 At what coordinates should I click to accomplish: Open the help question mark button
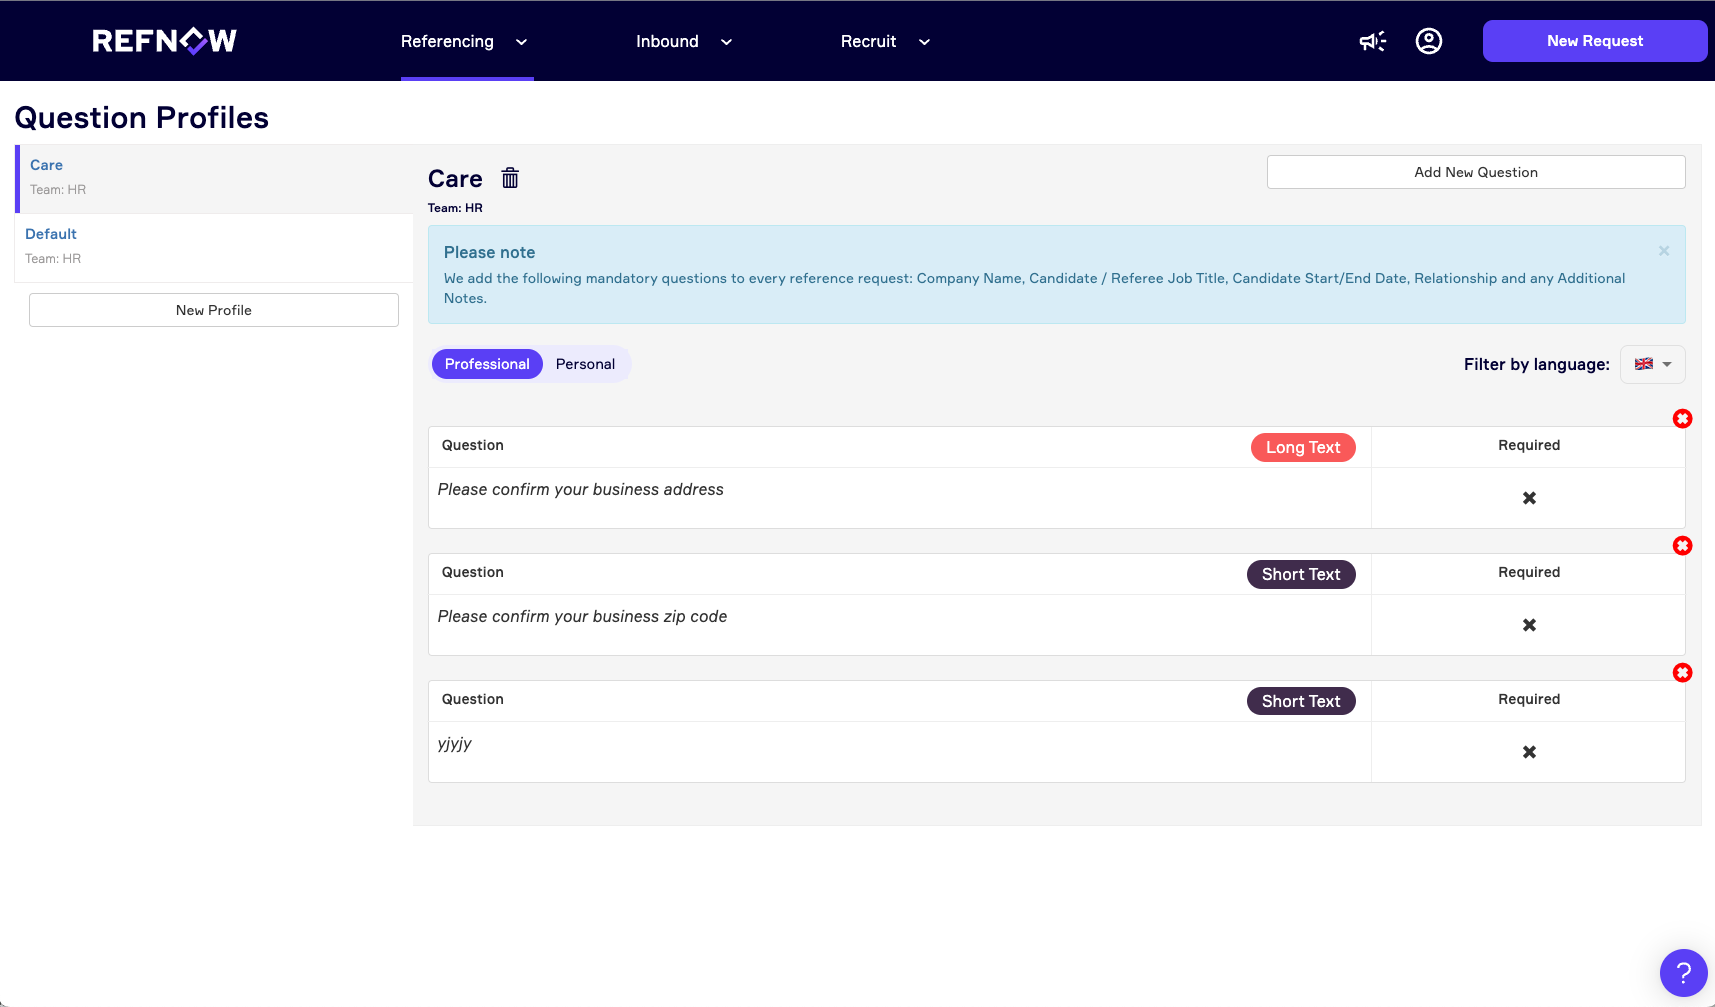click(1683, 972)
